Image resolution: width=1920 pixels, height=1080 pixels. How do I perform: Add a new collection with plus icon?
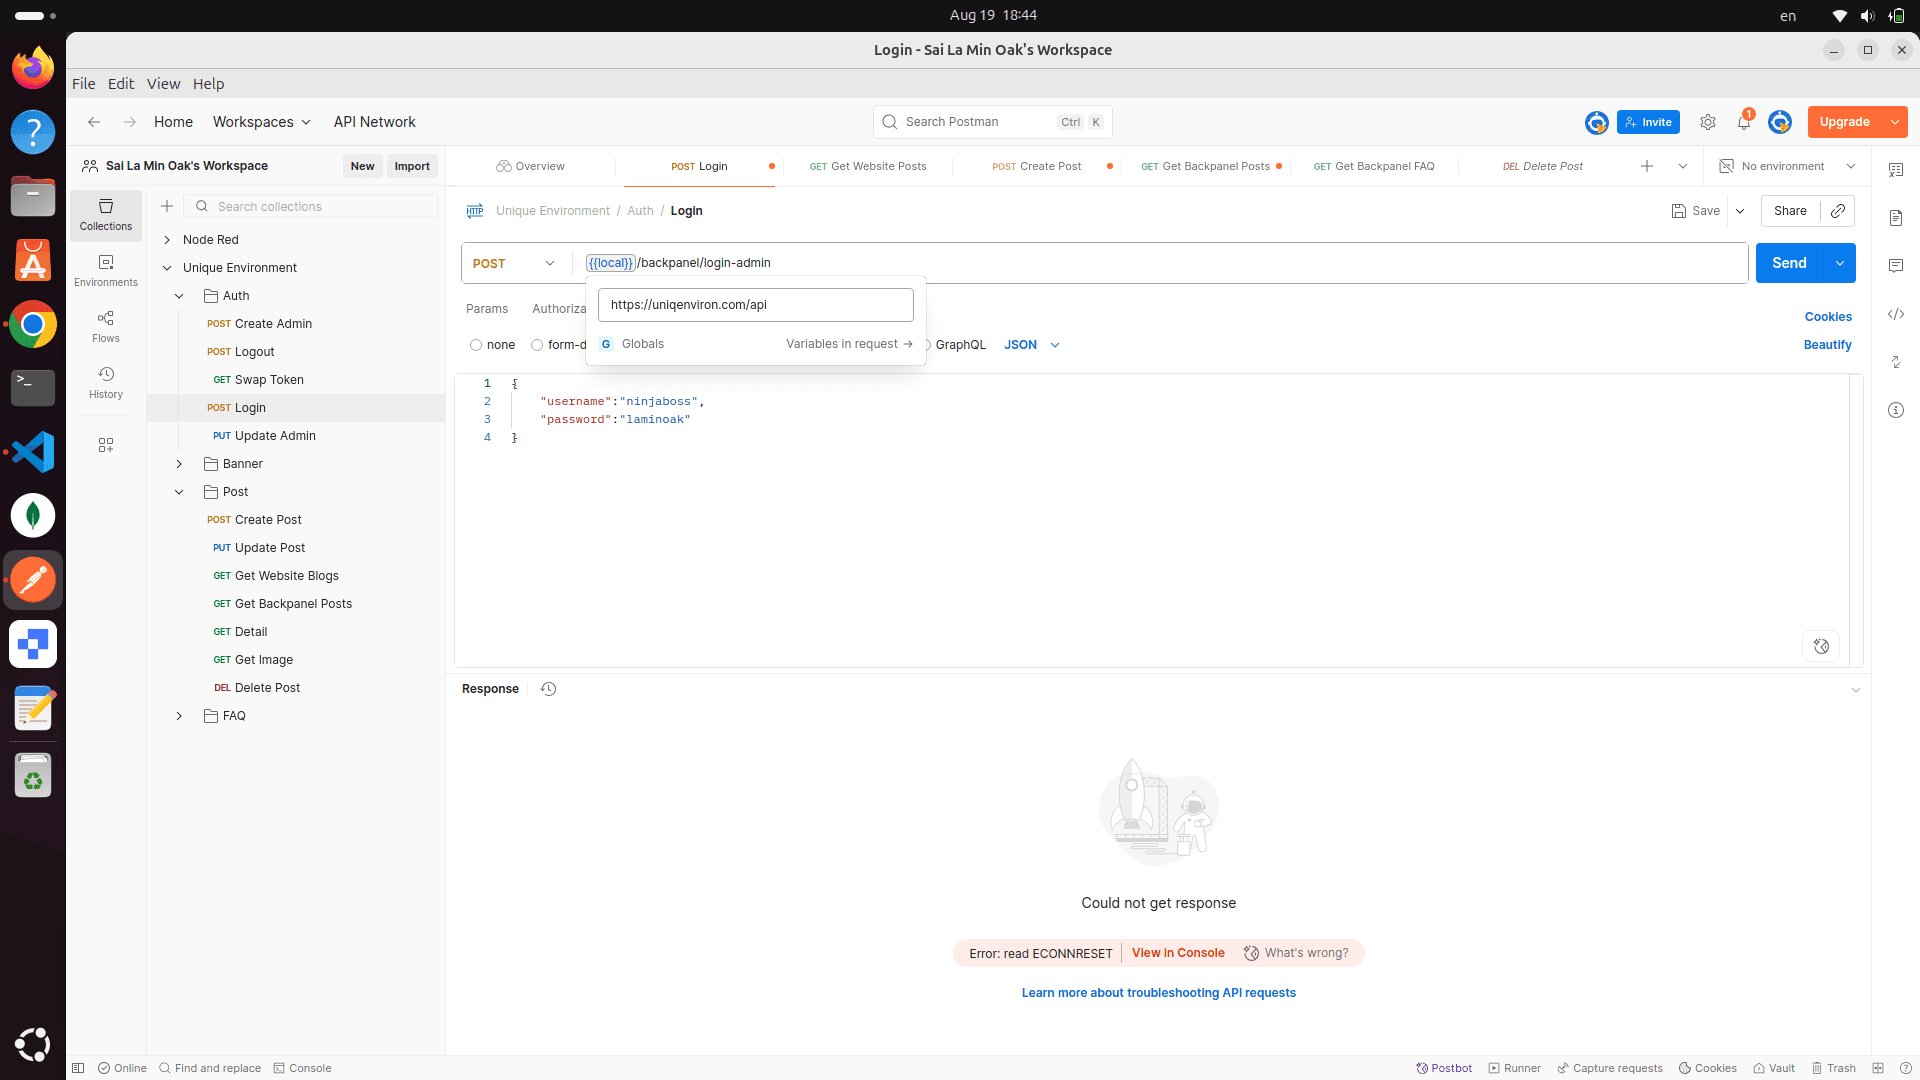[167, 206]
